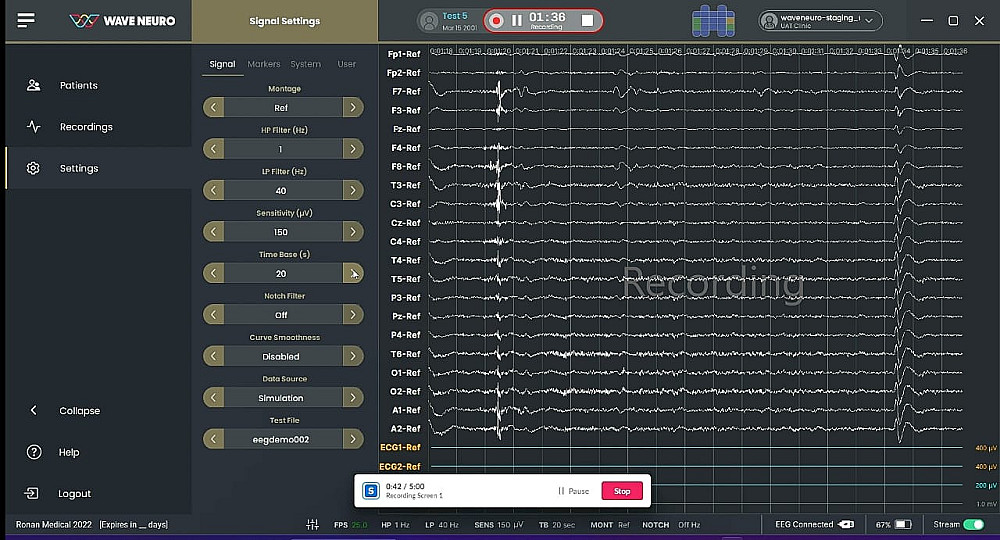Click the battery 67% indicator
This screenshot has width=1000, height=540.
click(893, 525)
